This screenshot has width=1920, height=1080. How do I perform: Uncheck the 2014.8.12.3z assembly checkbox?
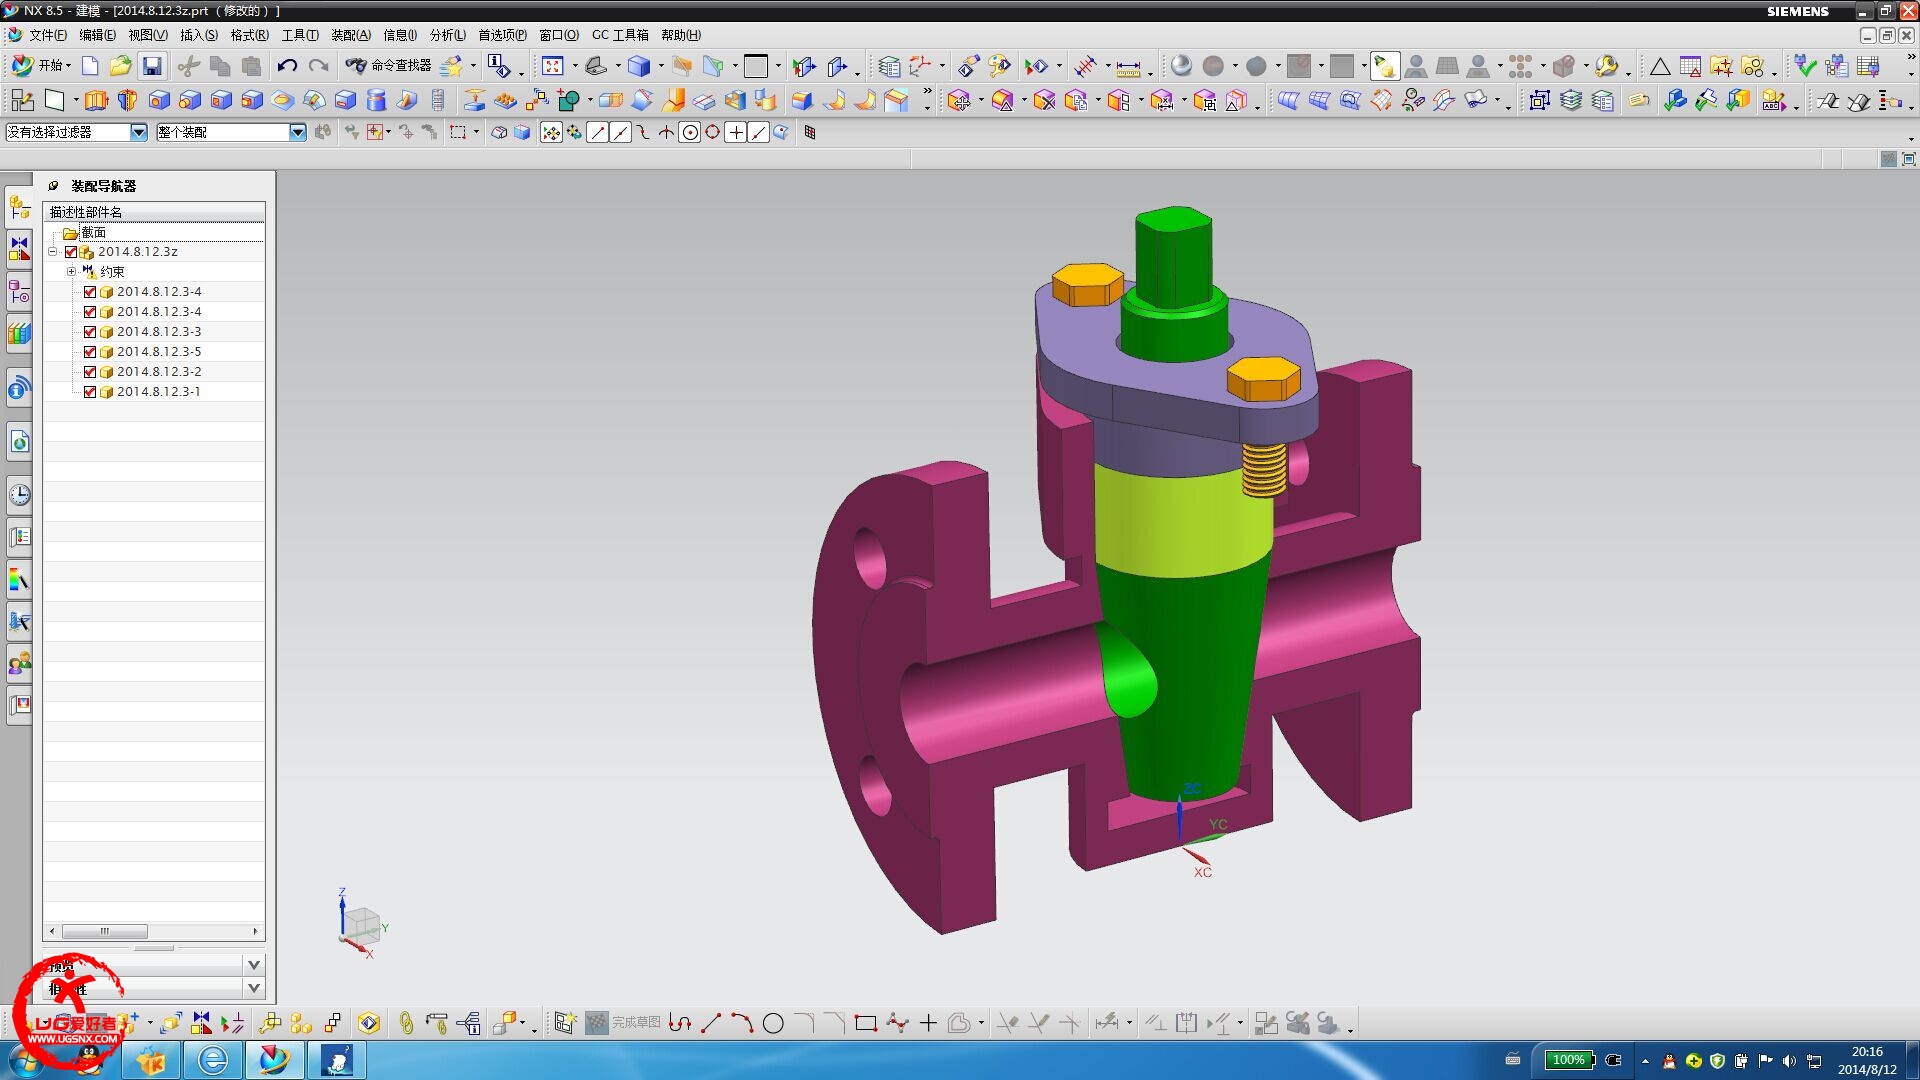pos(71,252)
